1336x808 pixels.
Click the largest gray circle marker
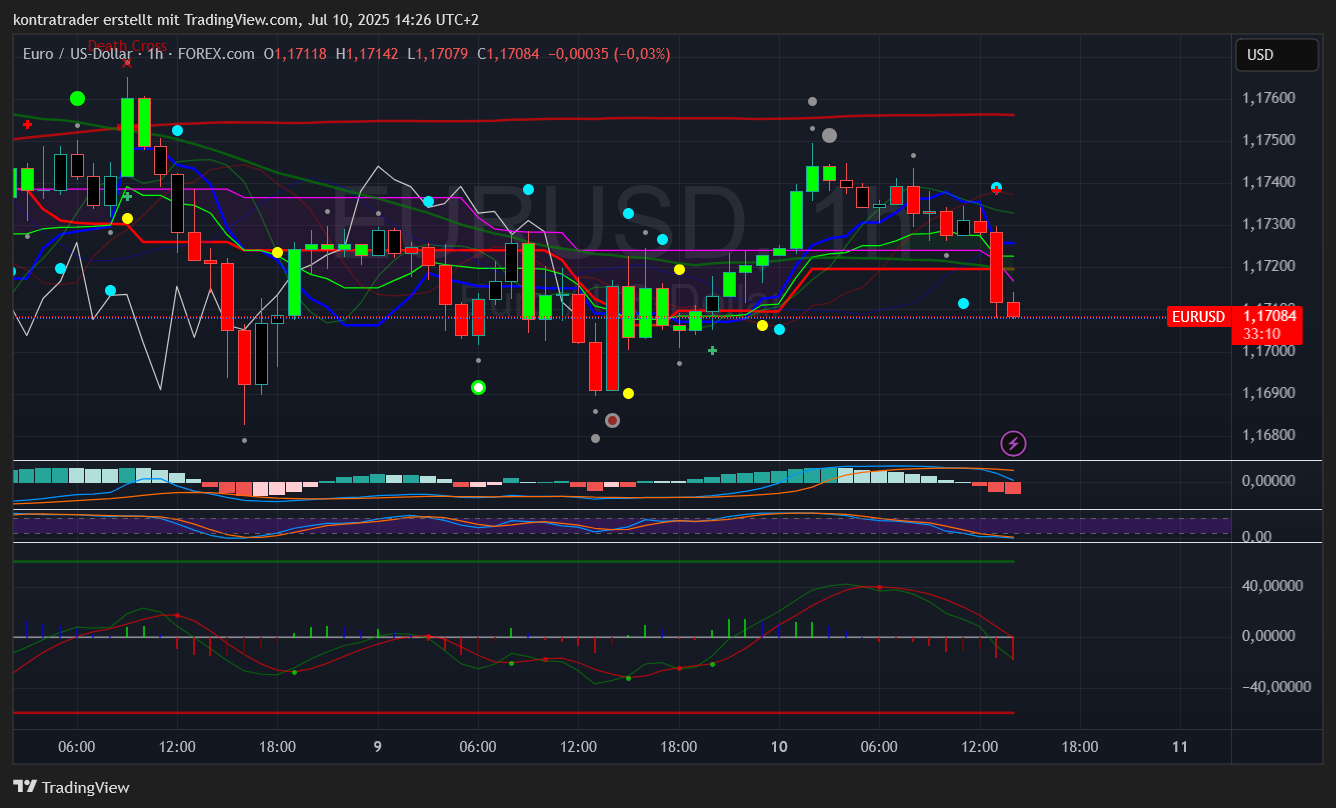tap(829, 136)
